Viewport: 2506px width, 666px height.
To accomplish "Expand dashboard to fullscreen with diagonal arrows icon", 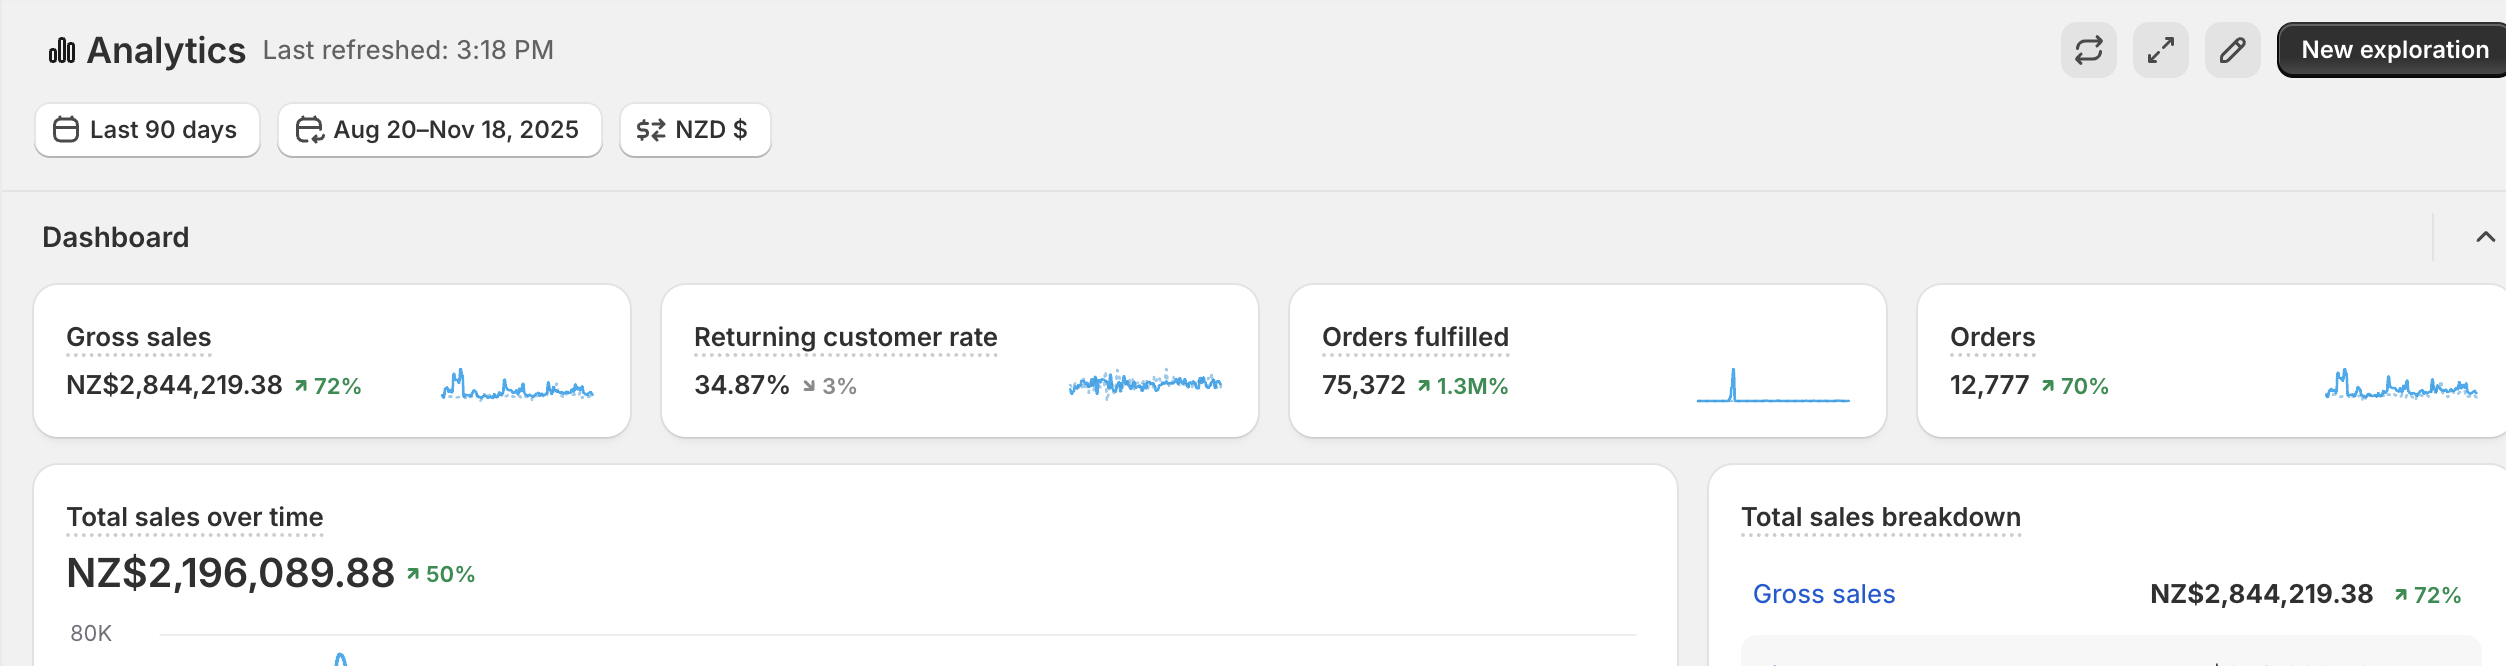I will point(2160,49).
